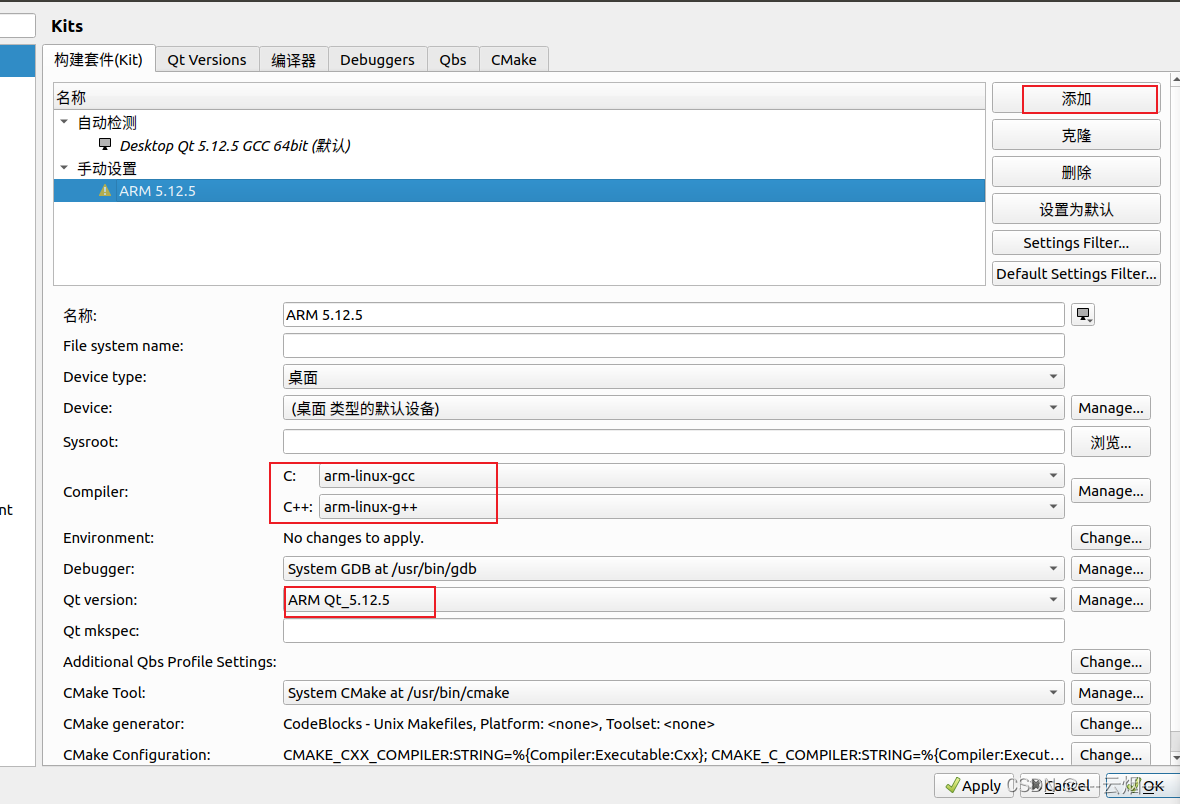Click the Apply button with green checkmark
1180x804 pixels.
coord(972,786)
